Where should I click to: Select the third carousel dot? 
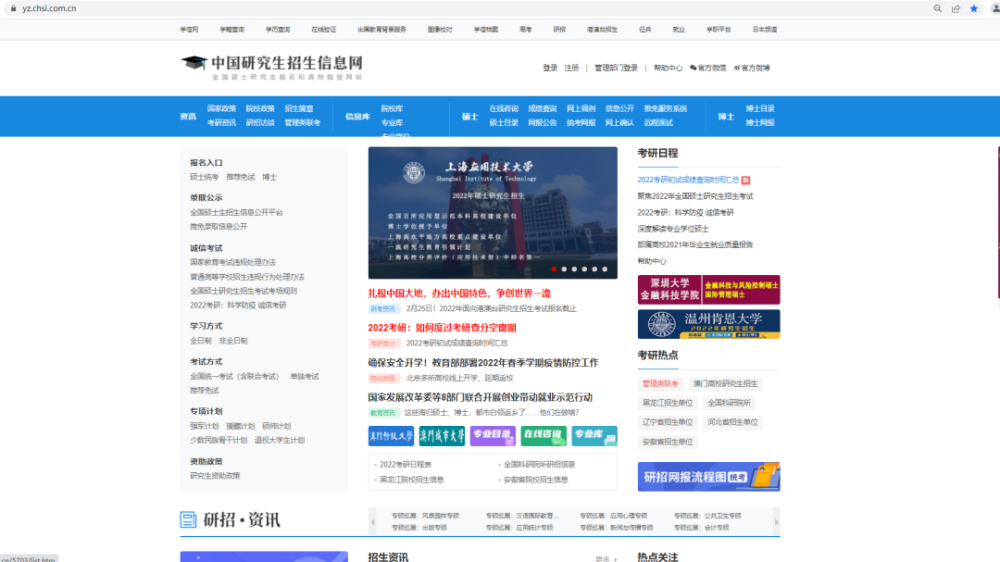(x=574, y=269)
